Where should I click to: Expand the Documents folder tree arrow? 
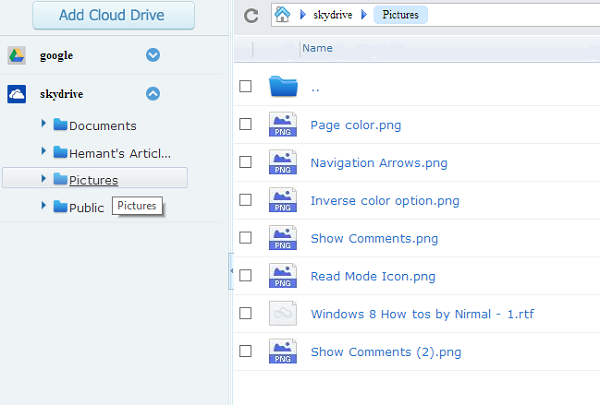pos(43,123)
